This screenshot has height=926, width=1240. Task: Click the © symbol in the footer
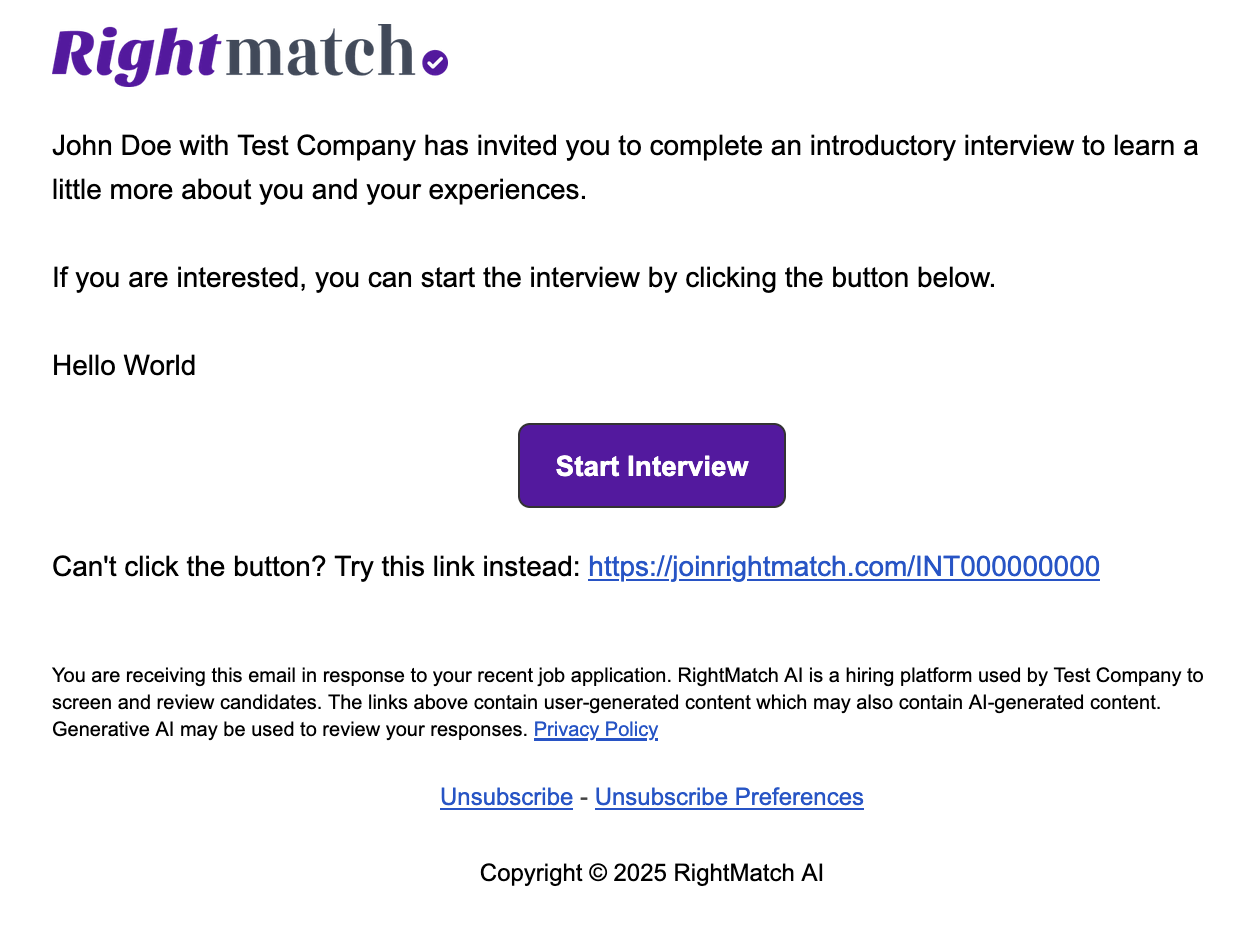pyautogui.click(x=598, y=873)
